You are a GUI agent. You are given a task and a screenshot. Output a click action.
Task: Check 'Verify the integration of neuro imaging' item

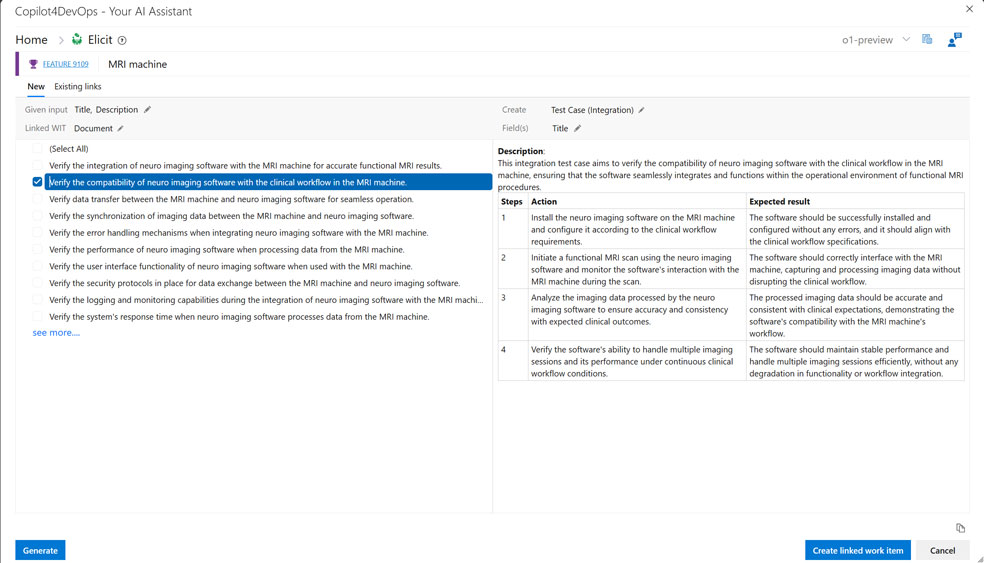click(x=37, y=165)
